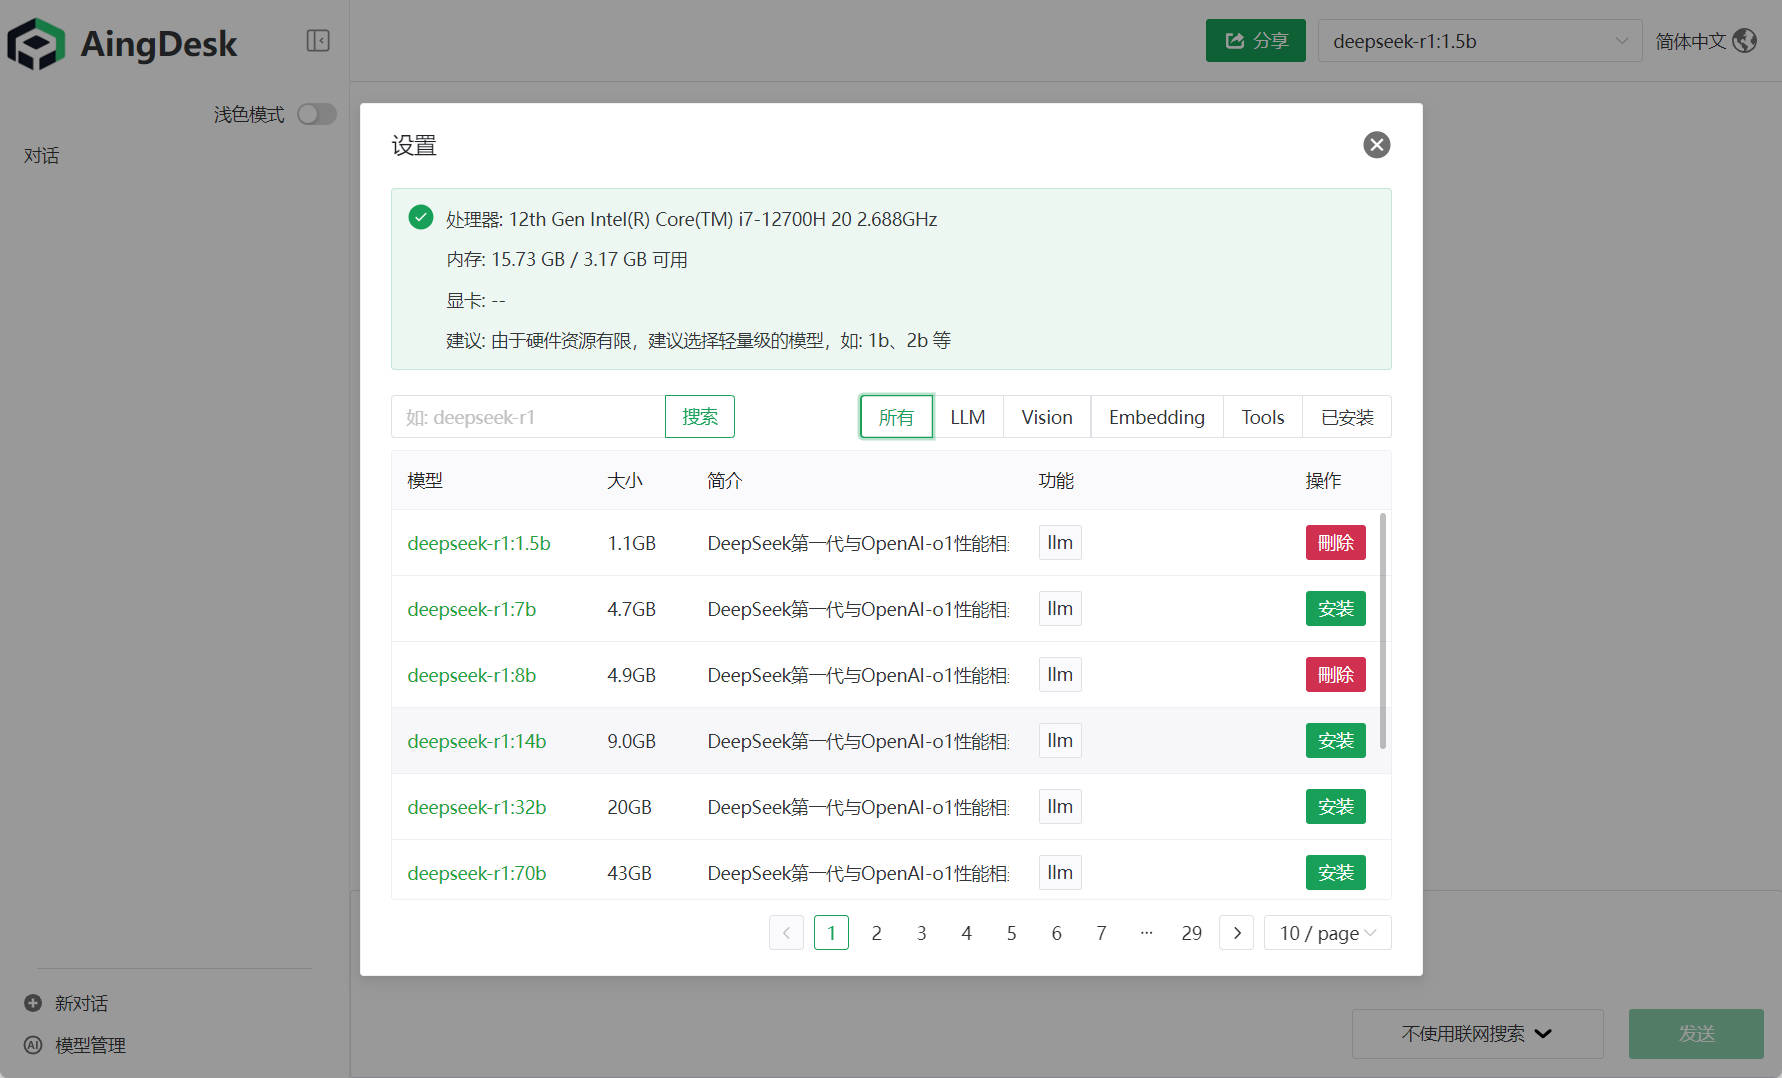Viewport: 1782px width, 1078px height.
Task: Click the 简体中文 language selector
Action: tap(1690, 41)
